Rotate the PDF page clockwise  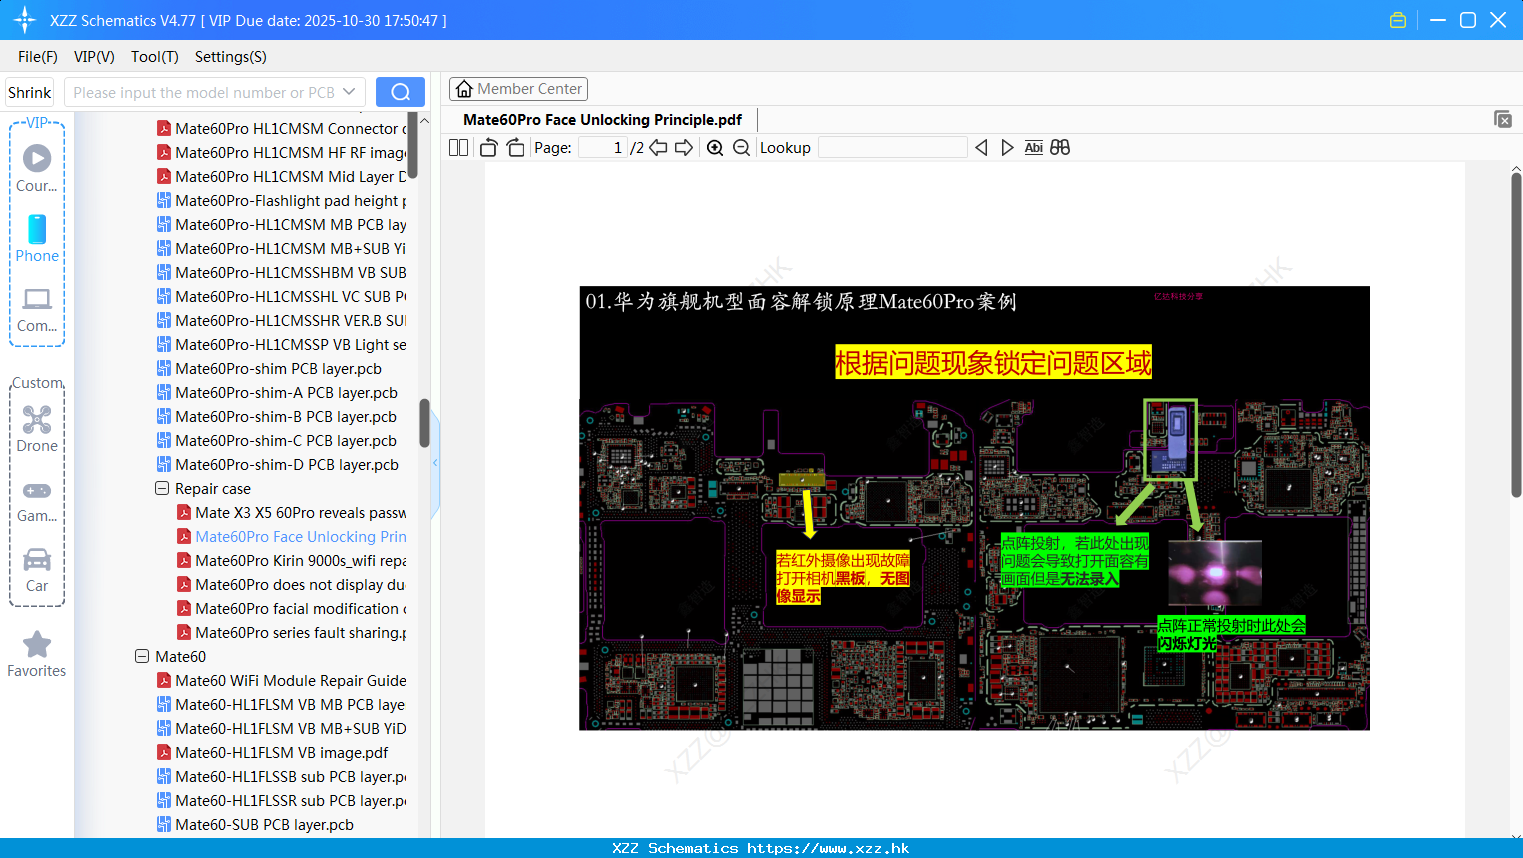[515, 148]
